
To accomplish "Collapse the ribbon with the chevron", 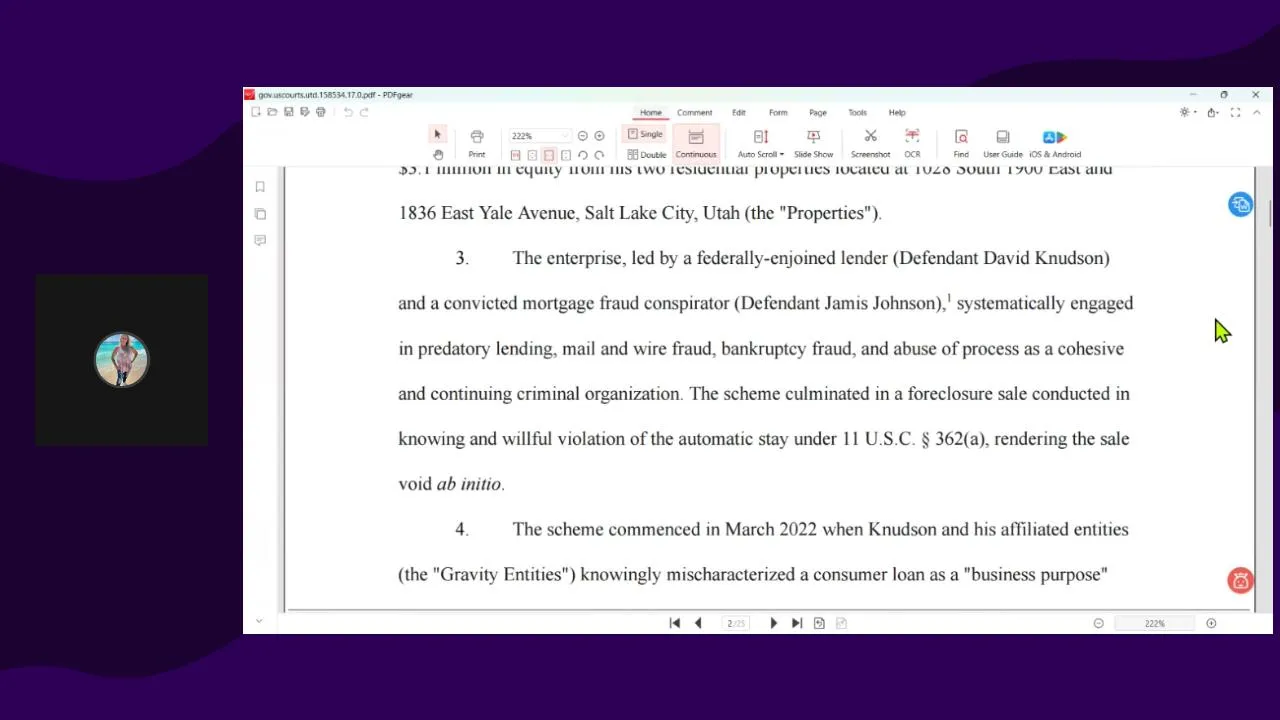I will [1258, 112].
